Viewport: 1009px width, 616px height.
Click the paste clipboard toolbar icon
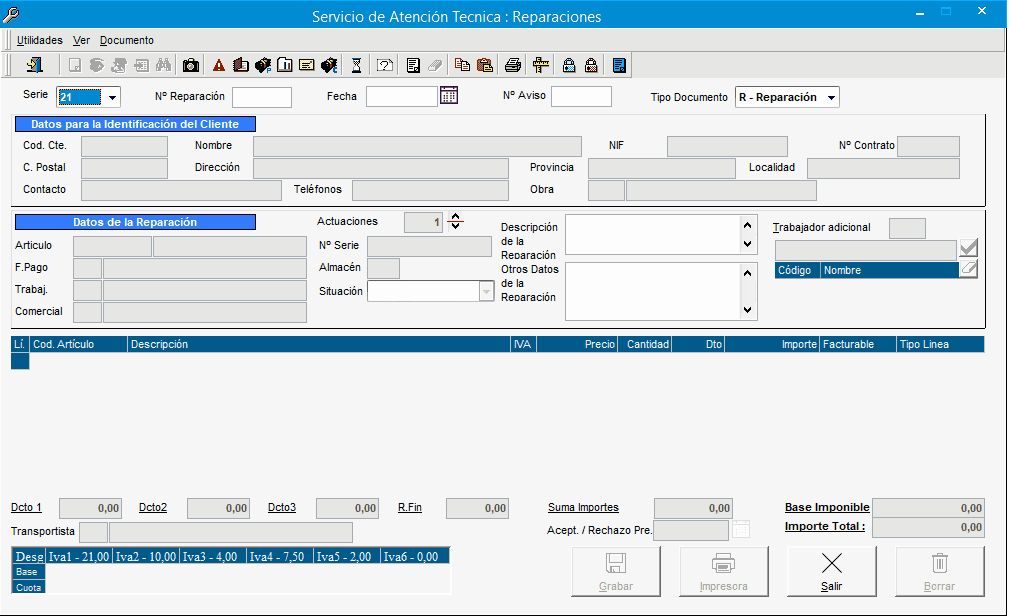[485, 65]
